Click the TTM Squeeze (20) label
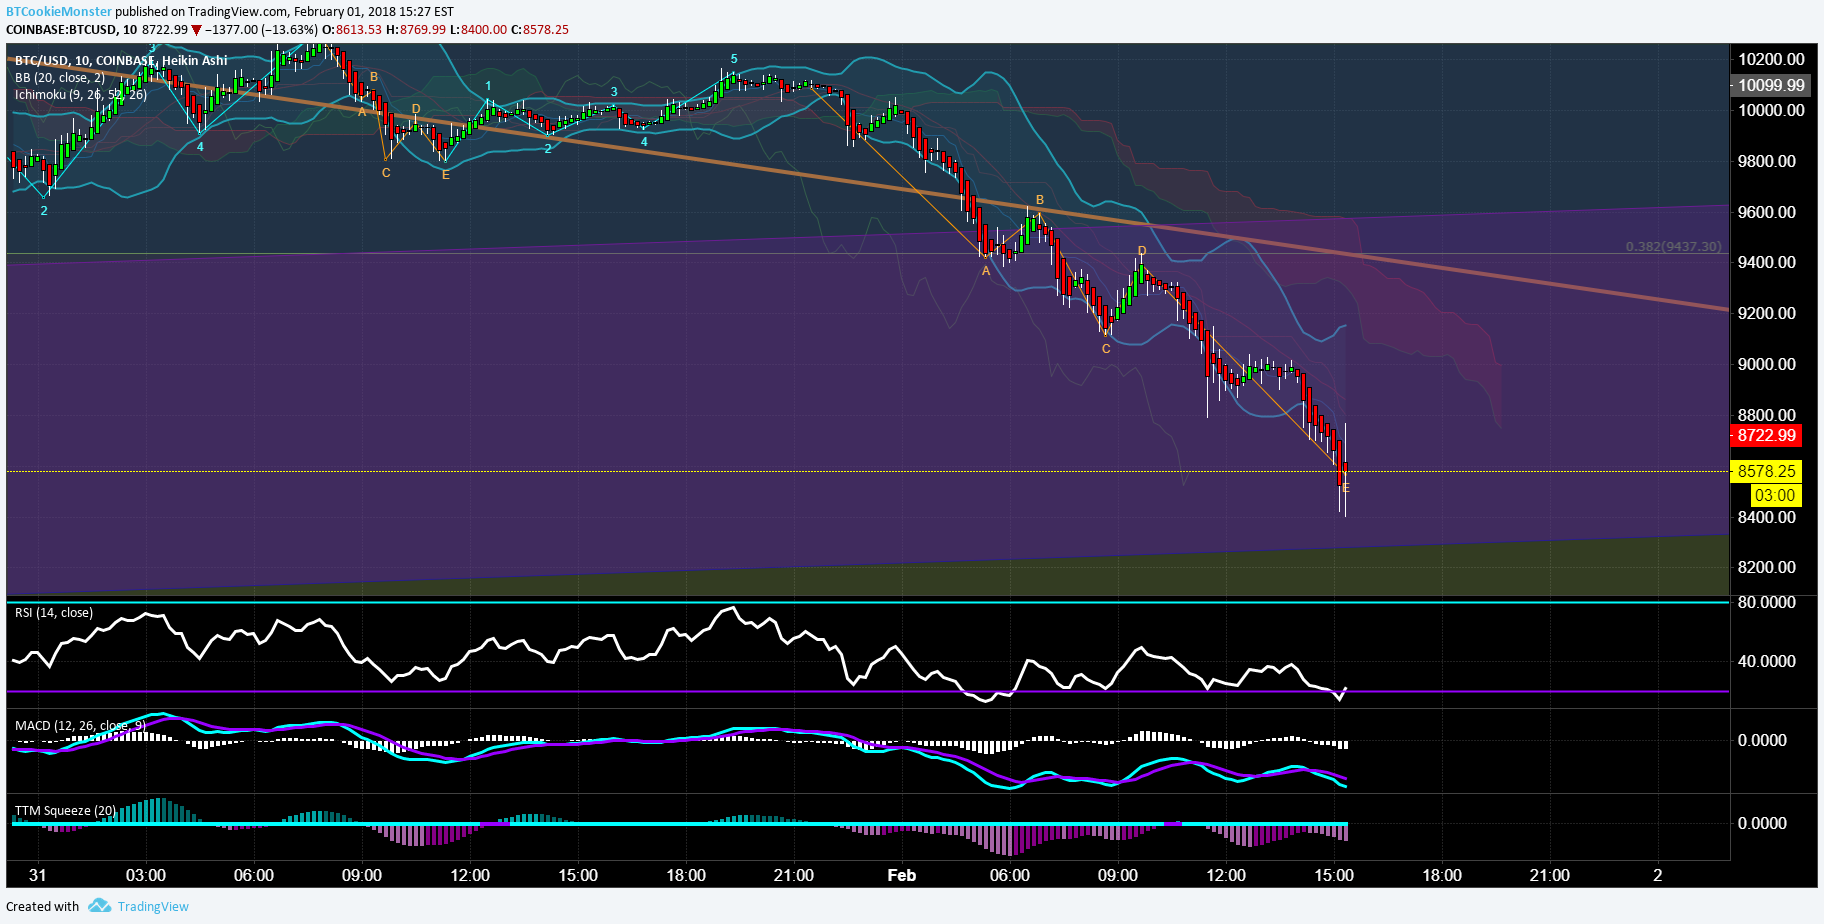The height and width of the screenshot is (924, 1824). 65,810
